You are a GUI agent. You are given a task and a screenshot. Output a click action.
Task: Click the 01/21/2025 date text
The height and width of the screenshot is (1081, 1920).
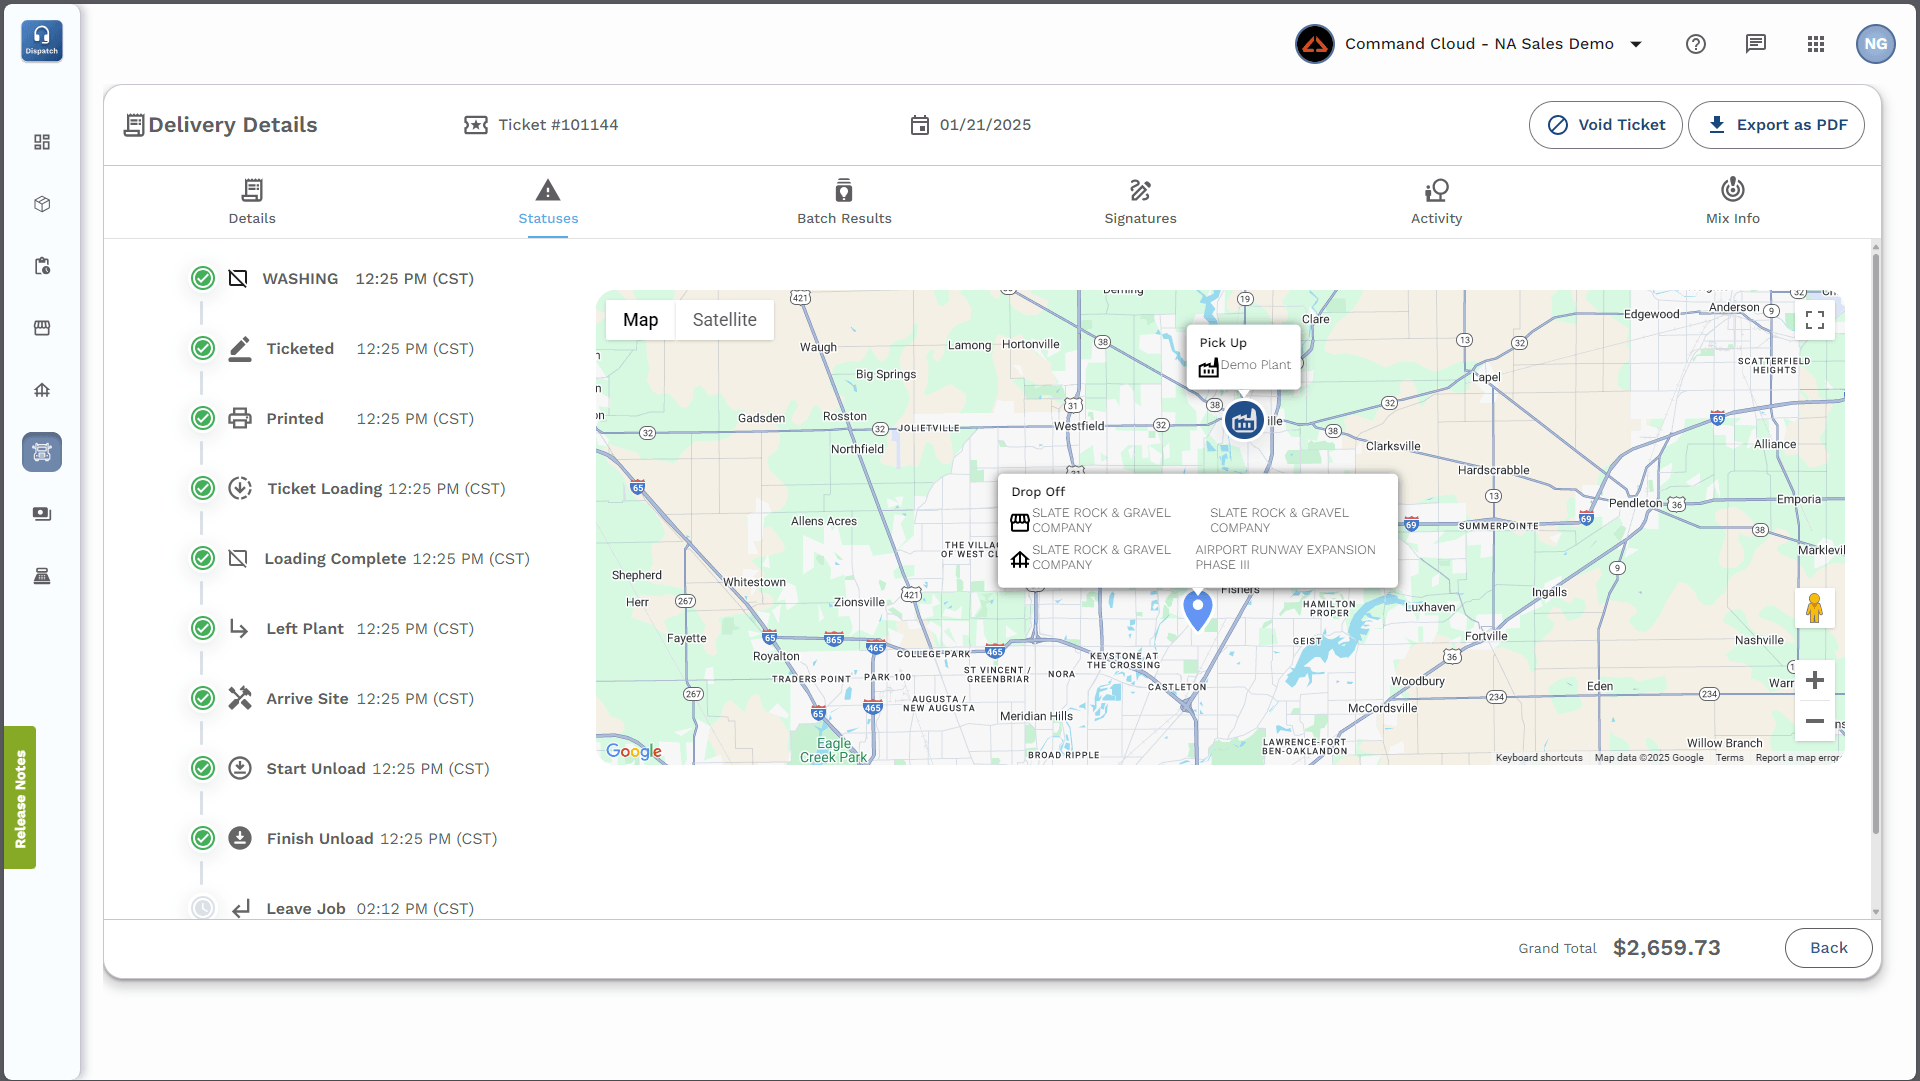(x=985, y=125)
